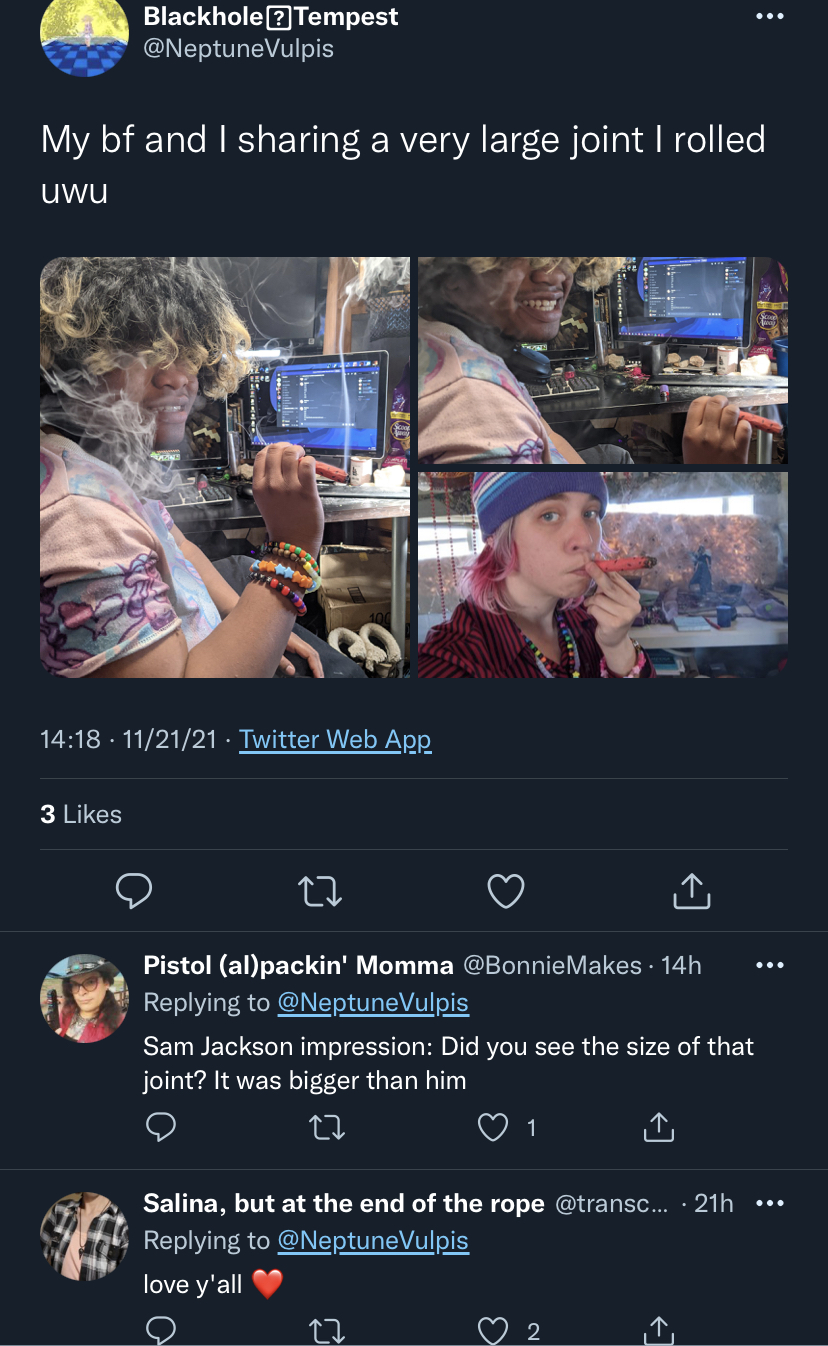Open more options on BonnieMakes reply
The width and height of the screenshot is (828, 1346).
point(770,966)
